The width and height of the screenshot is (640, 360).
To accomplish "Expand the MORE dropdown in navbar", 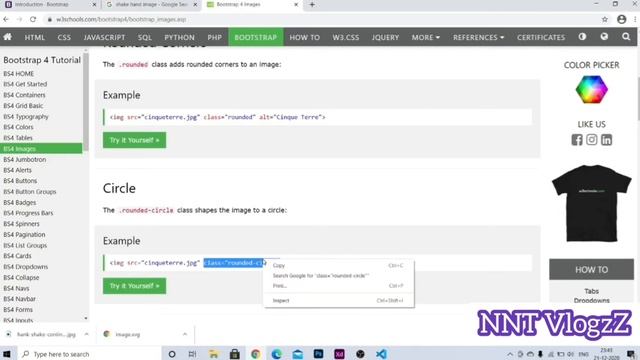I will pos(425,37).
